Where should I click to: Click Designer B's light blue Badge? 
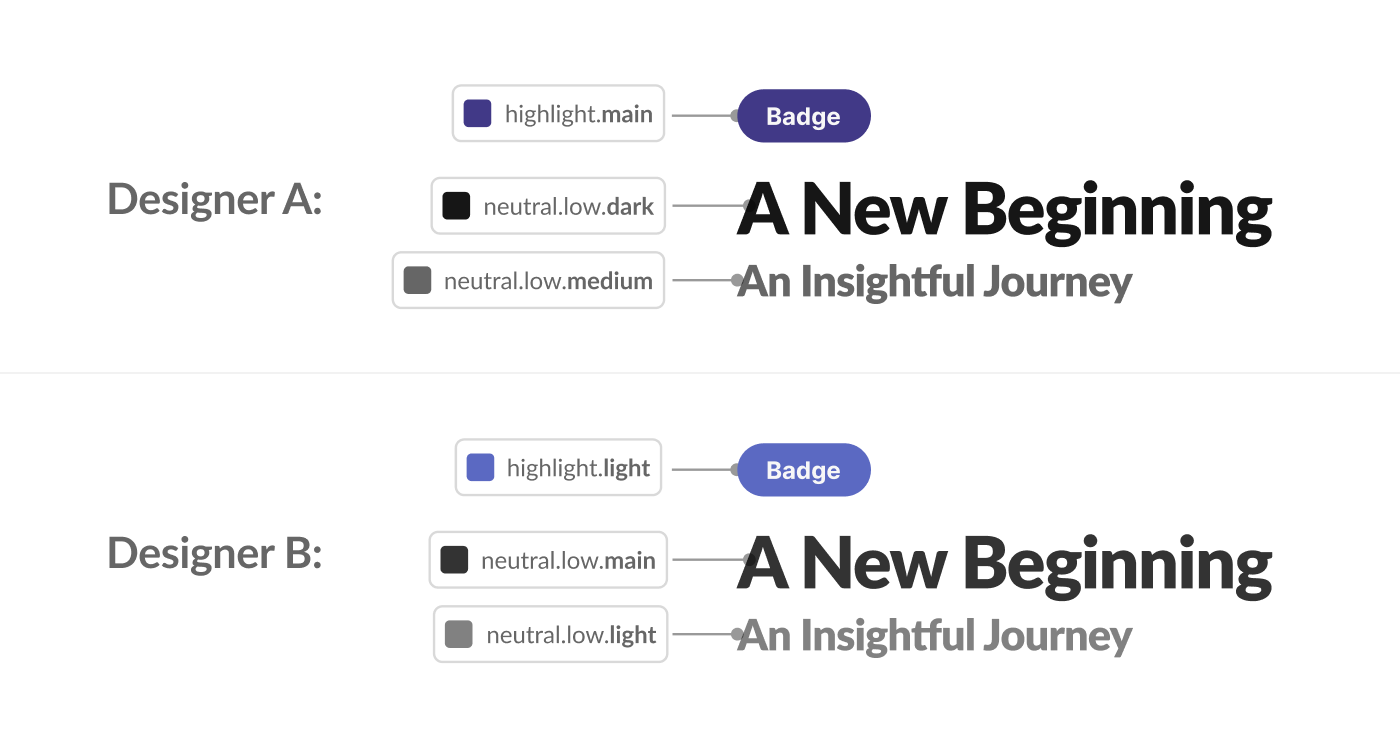(803, 470)
